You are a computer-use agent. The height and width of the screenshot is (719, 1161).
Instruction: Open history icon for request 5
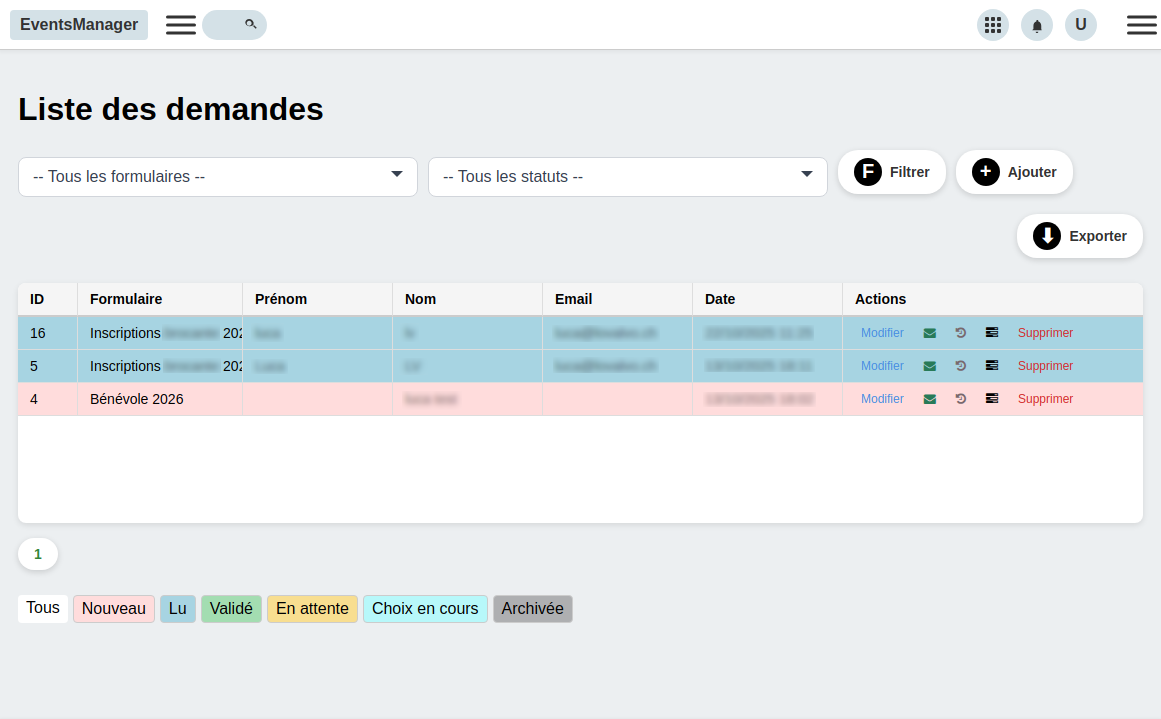click(x=961, y=366)
